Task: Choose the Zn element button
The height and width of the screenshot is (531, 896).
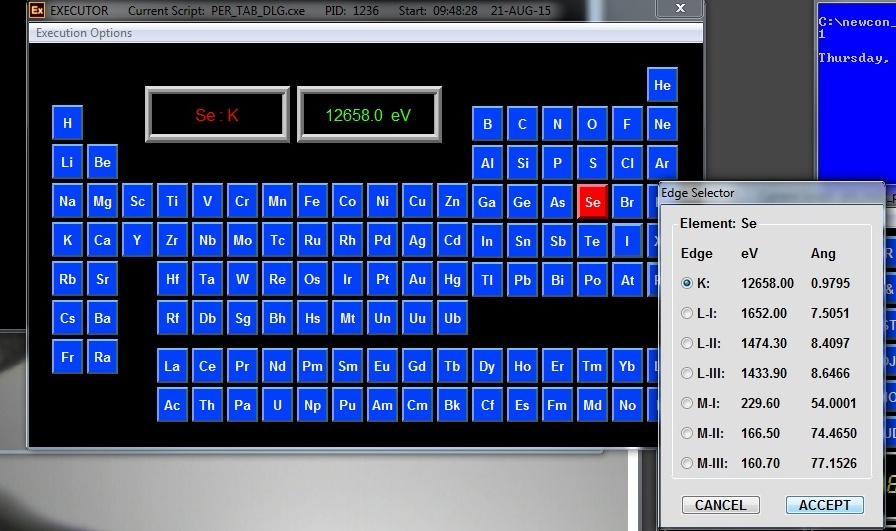Action: [x=452, y=202]
